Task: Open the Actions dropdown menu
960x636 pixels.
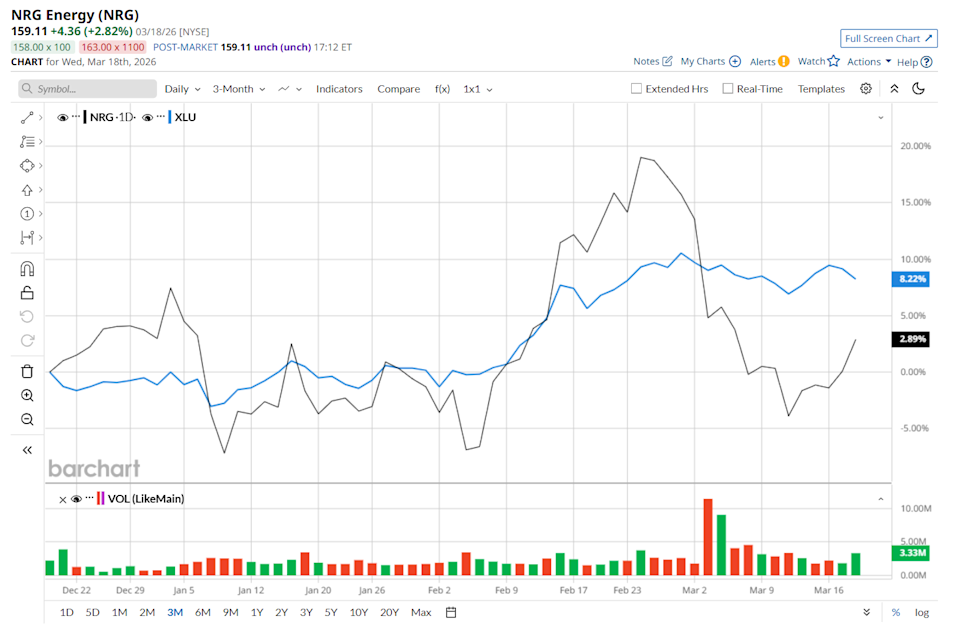Action: tap(864, 61)
